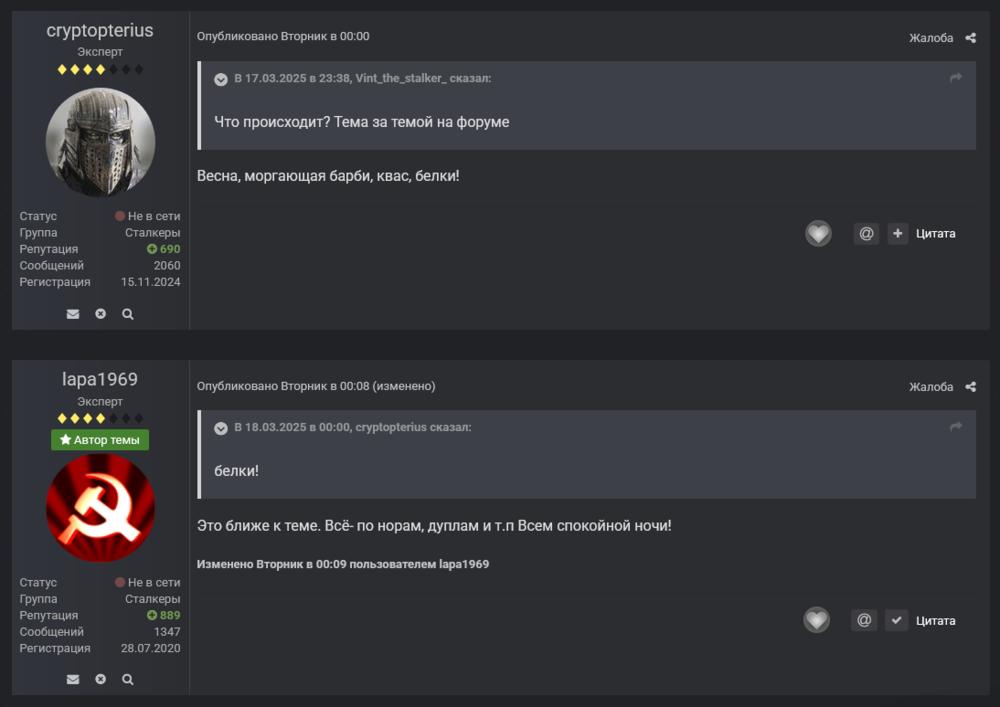Screen dimensions: 1000x707
Task: Click lapa1969's hammer-and-sickle avatar
Action: (x=100, y=508)
